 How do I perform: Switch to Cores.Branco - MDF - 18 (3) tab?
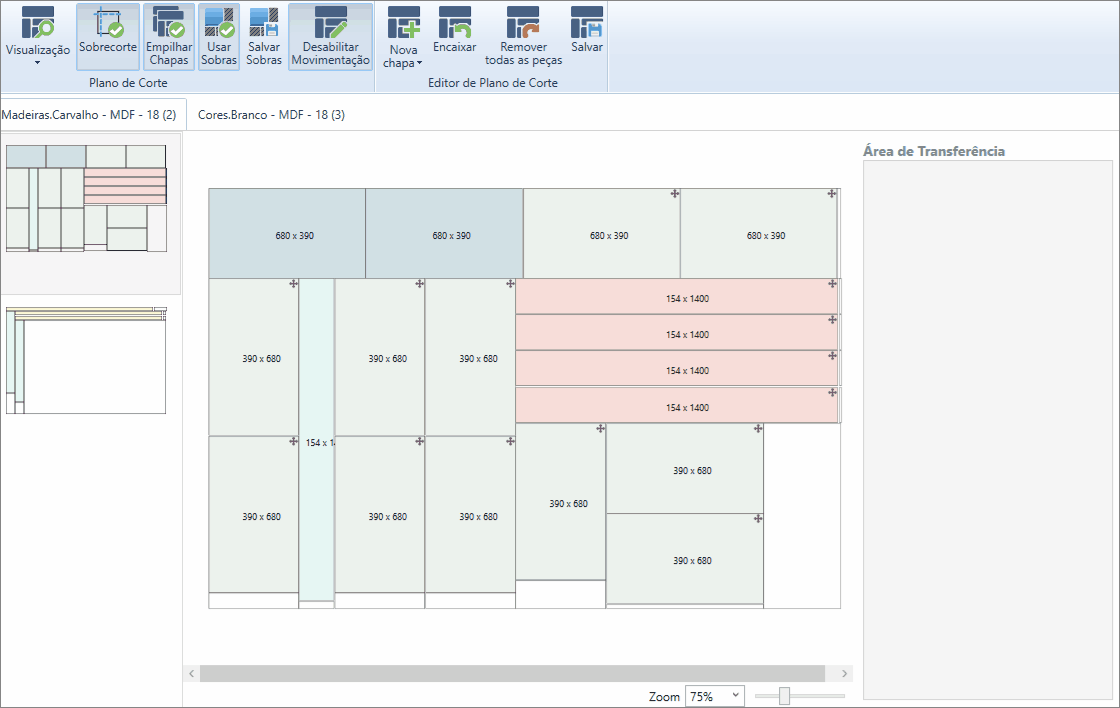tap(271, 114)
